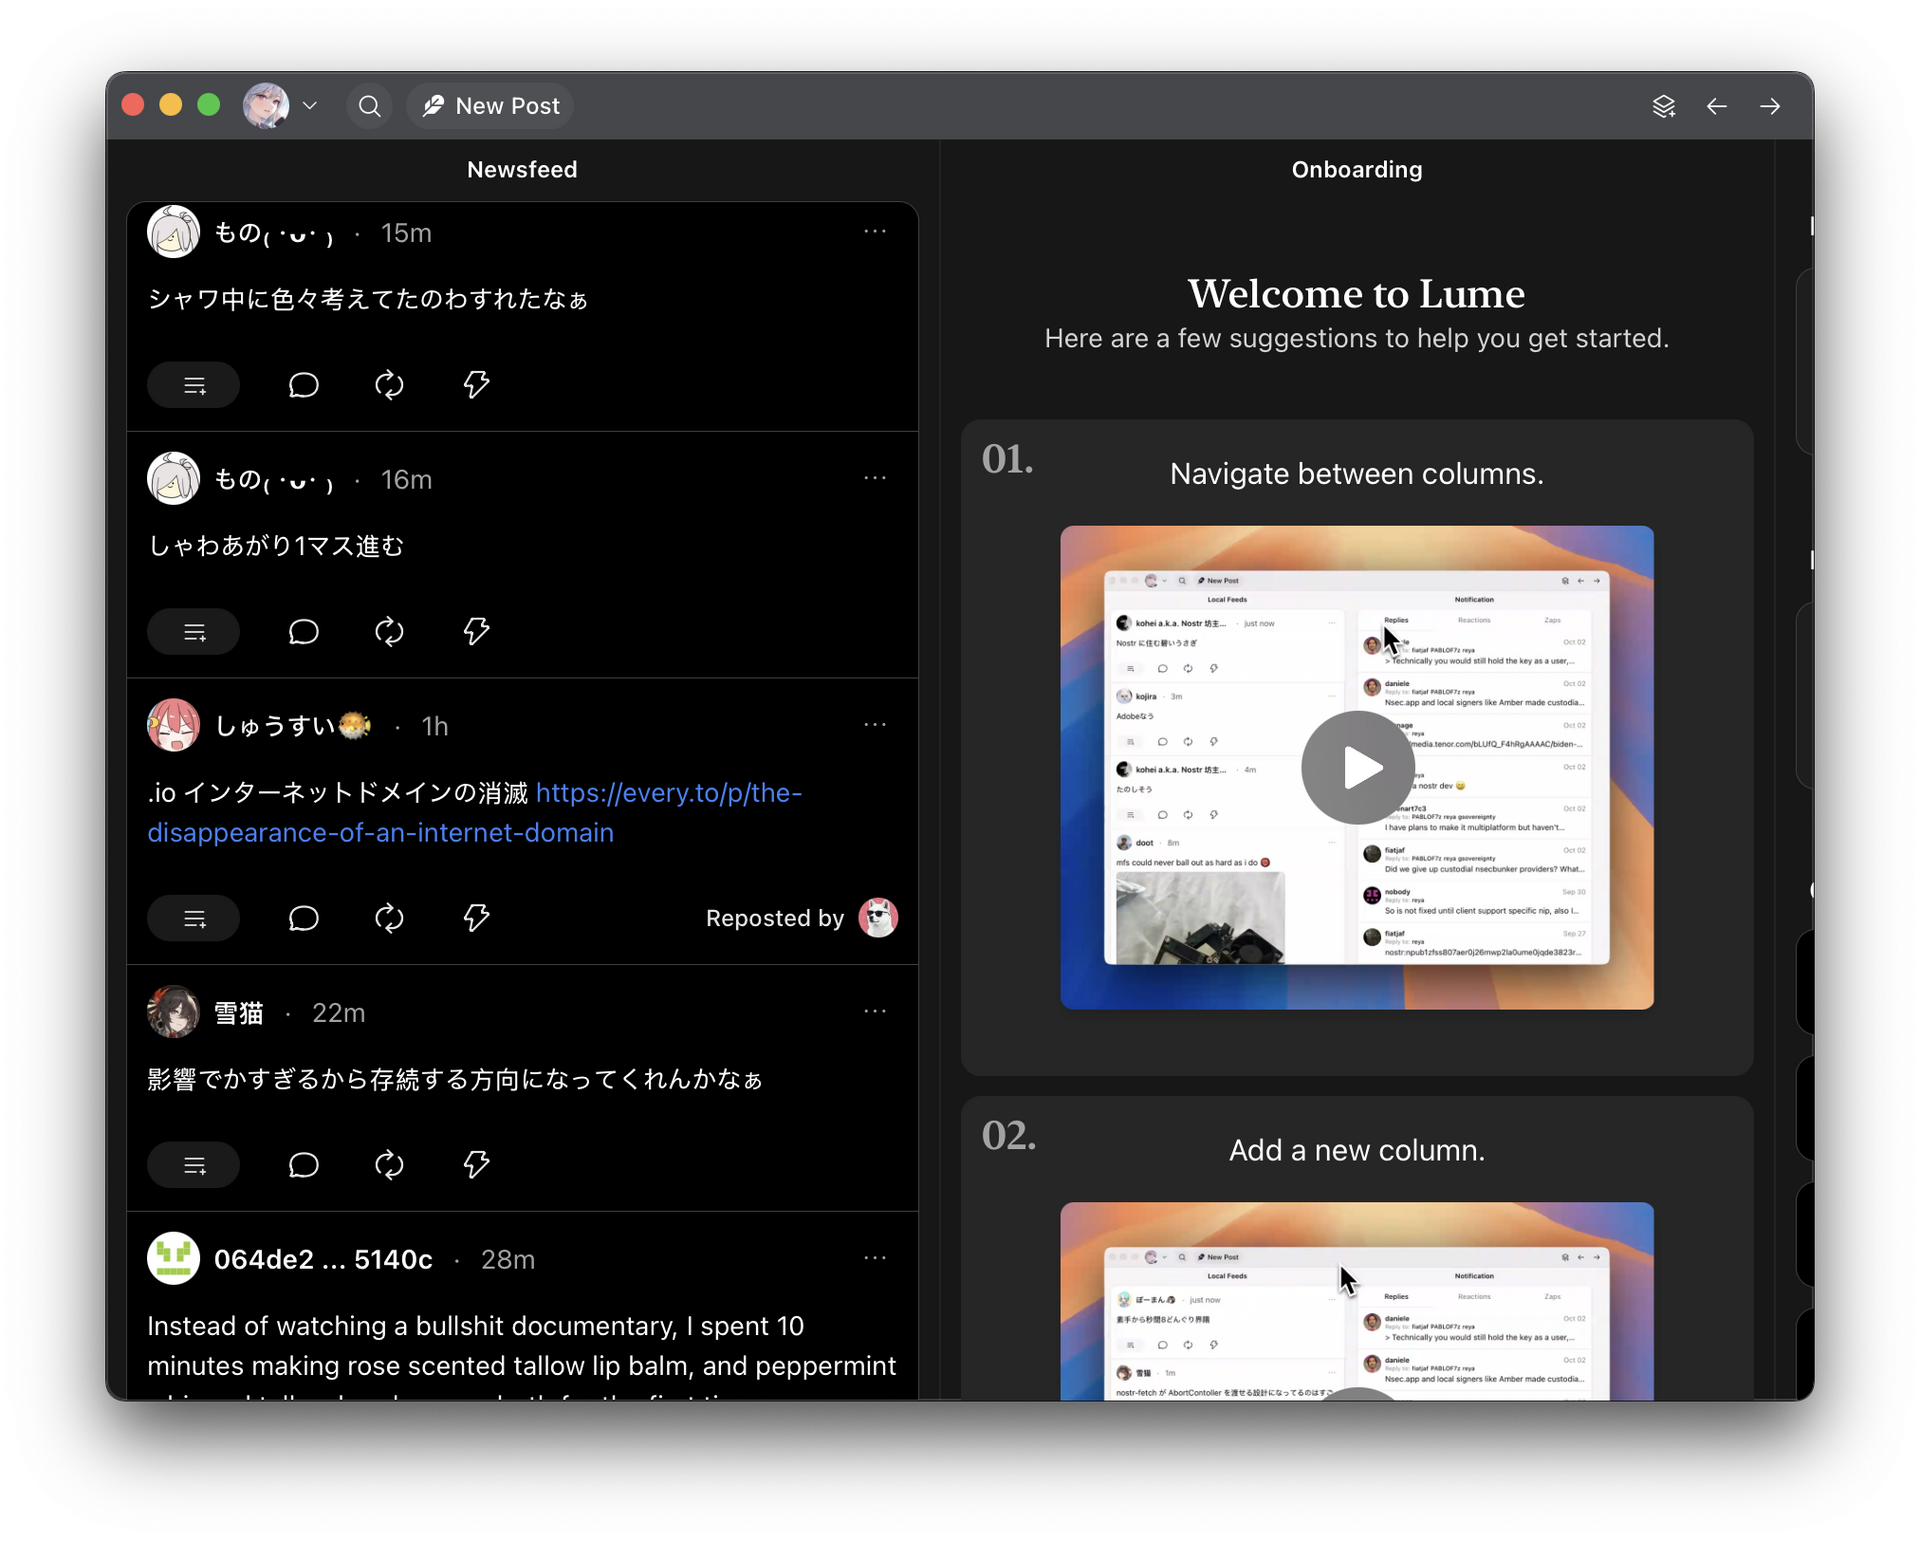Repost the しゅうすい post
Screen dimensions: 1920x1541
coord(389,918)
